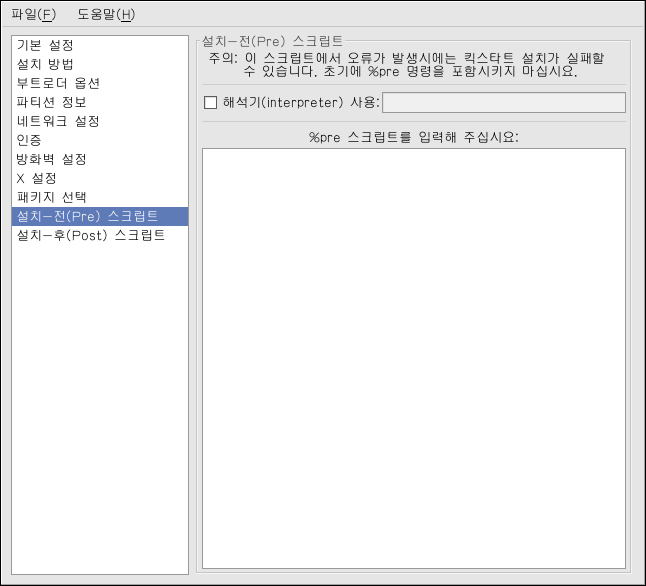The width and height of the screenshot is (646, 586).
Task: Click the '%pre 스크립트를 입력해 주십시오' label
Action: pos(413,137)
